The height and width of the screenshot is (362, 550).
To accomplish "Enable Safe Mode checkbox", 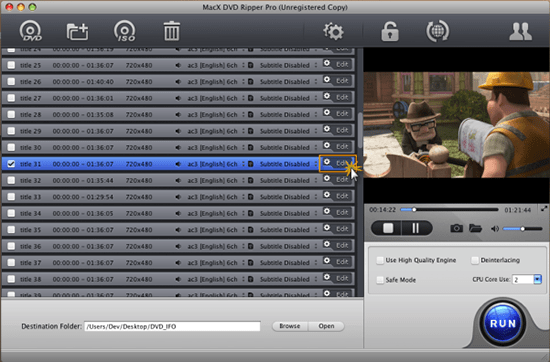I will [380, 280].
